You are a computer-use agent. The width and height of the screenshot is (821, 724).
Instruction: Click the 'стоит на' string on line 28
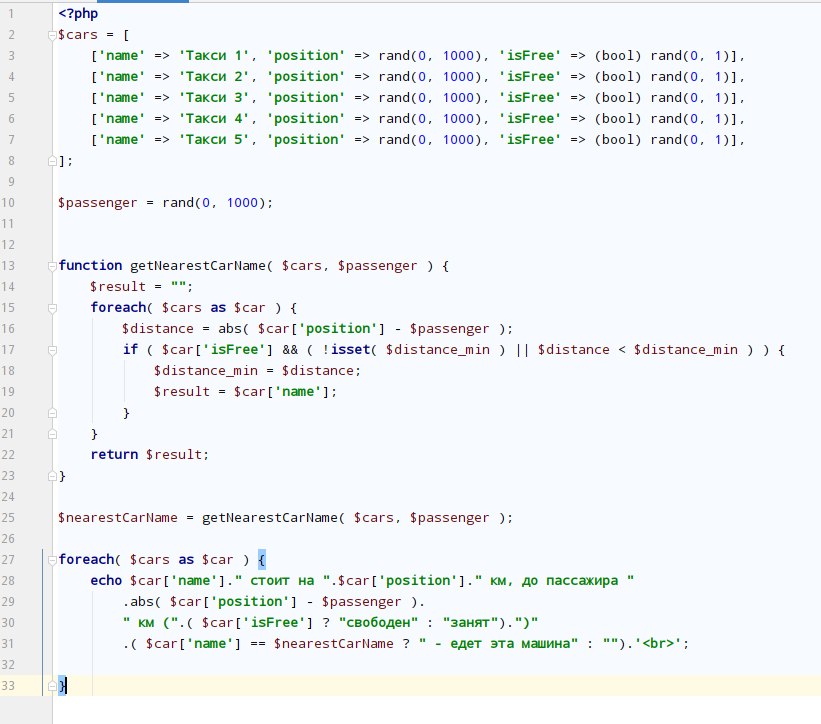(x=282, y=581)
